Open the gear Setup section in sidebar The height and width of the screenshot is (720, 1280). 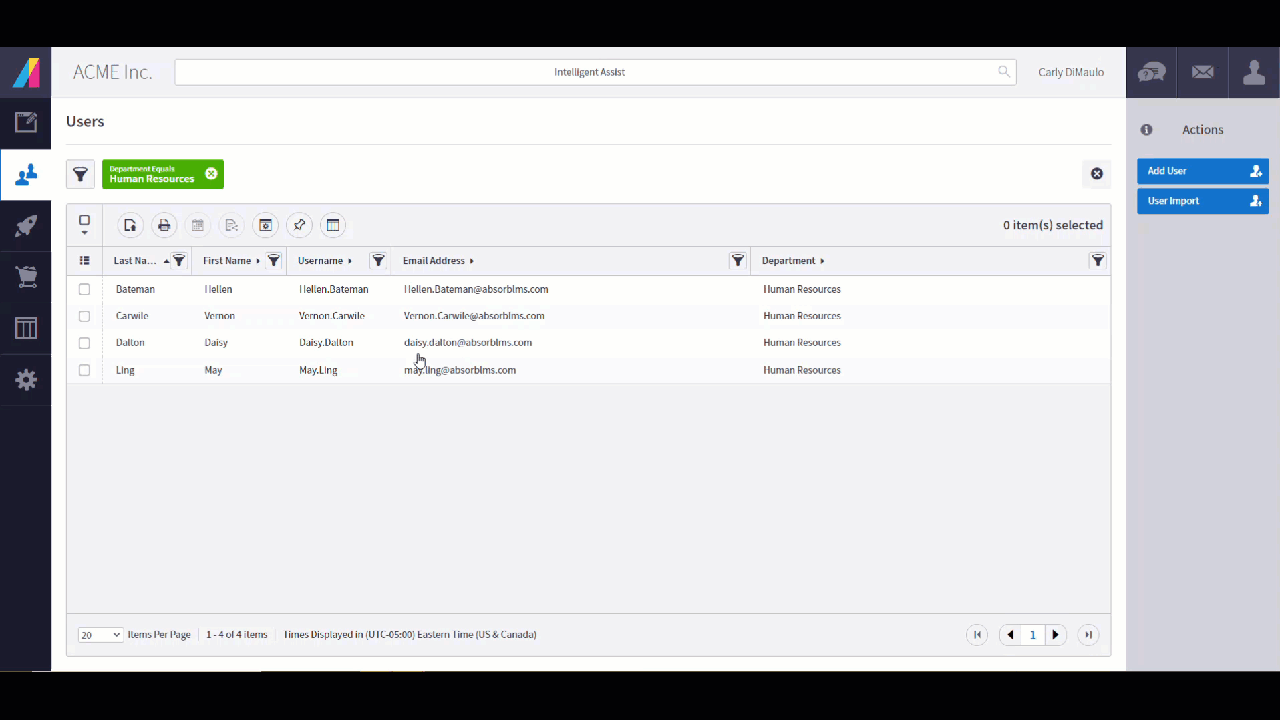click(26, 380)
